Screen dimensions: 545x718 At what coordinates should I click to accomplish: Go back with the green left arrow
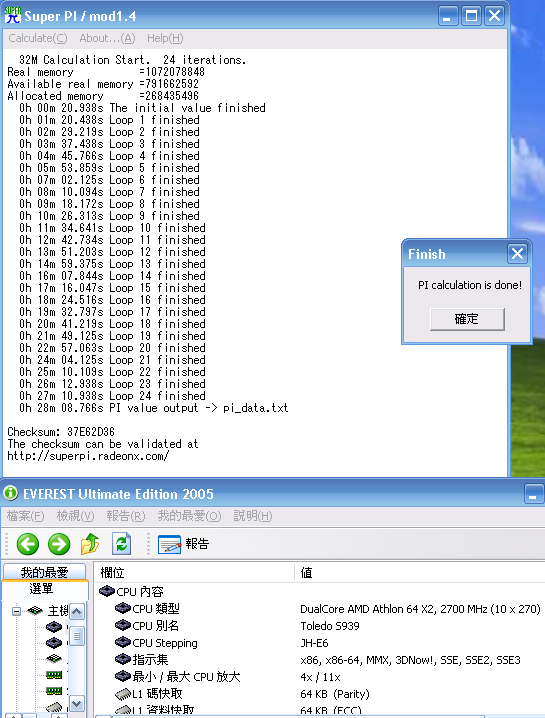28,544
